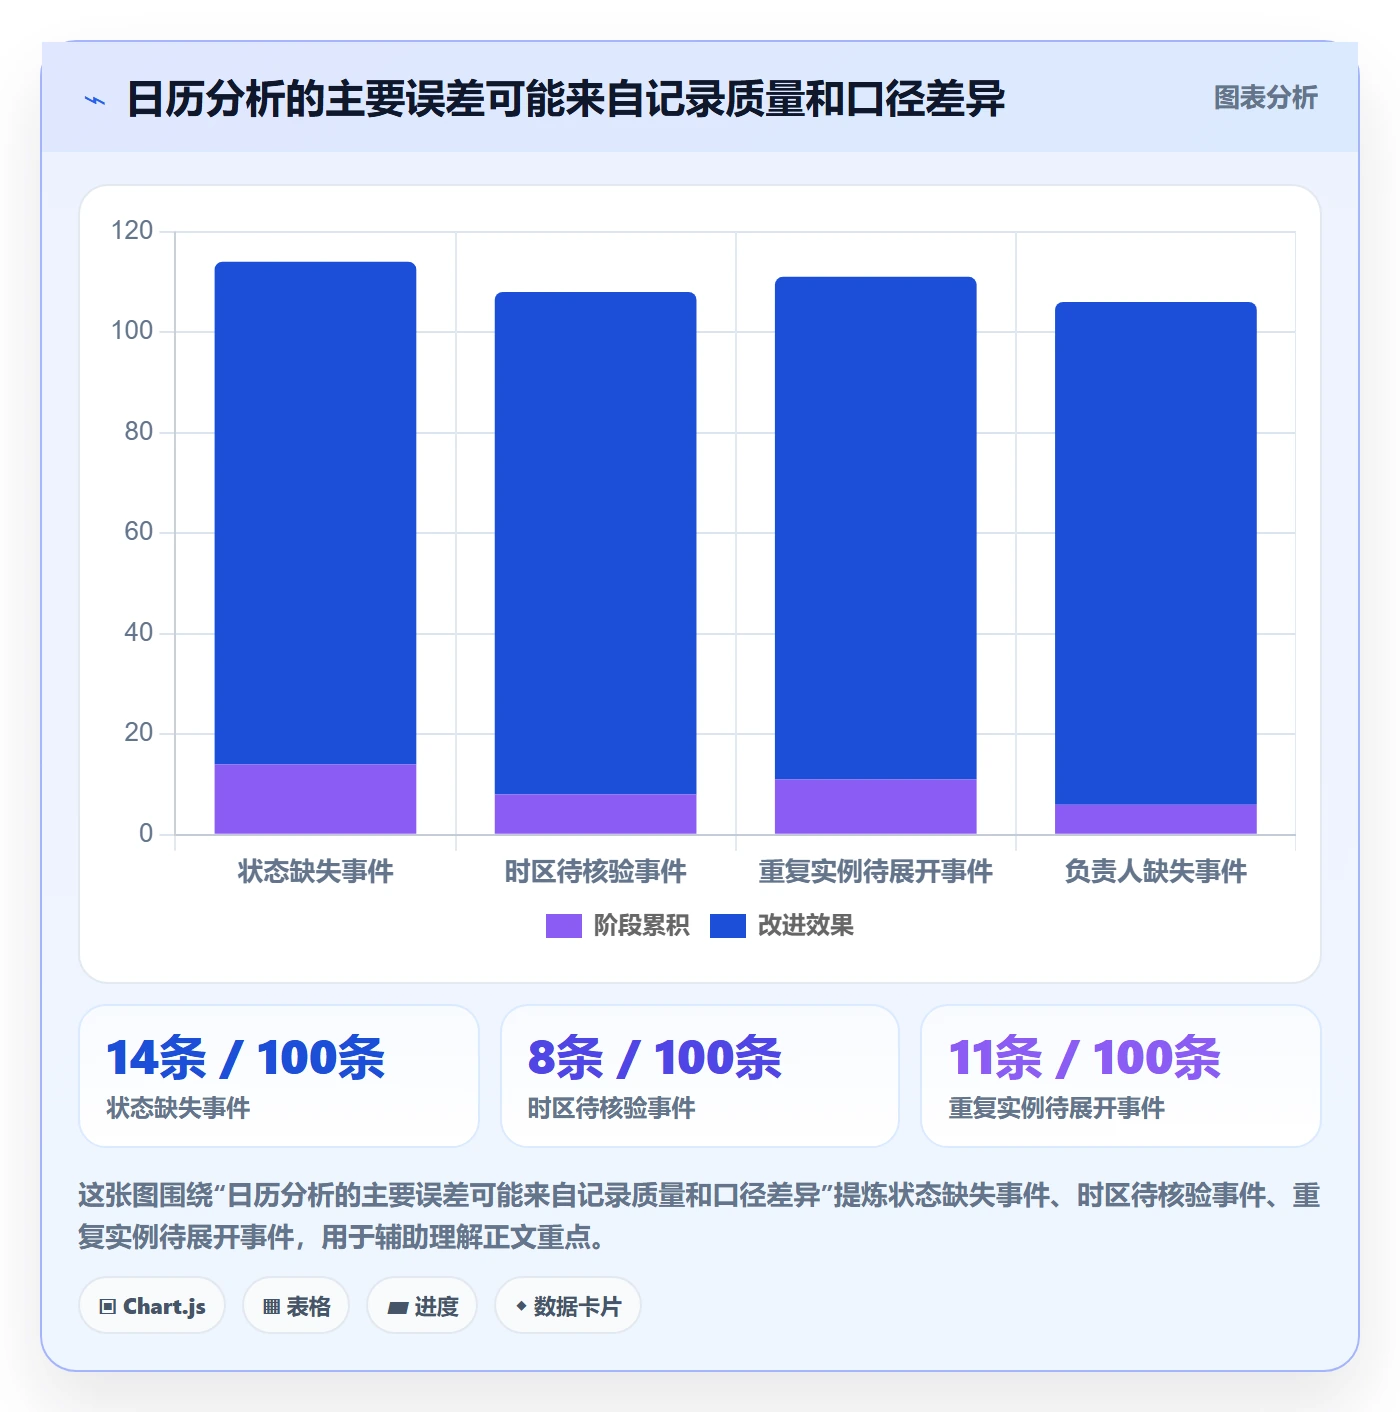
Task: Click the blue bar for 负责人缺失事件
Action: (1155, 553)
